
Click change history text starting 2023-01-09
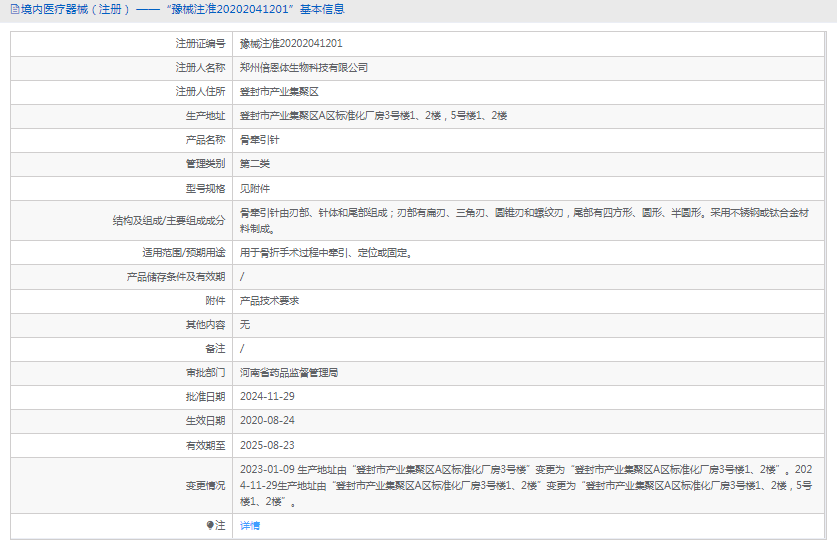526,486
